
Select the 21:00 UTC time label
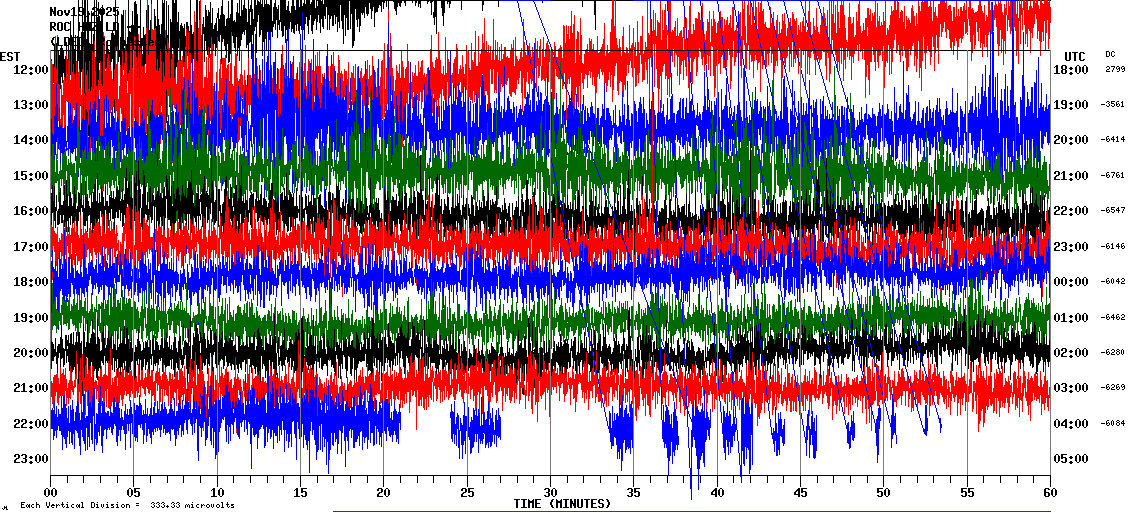1071,176
